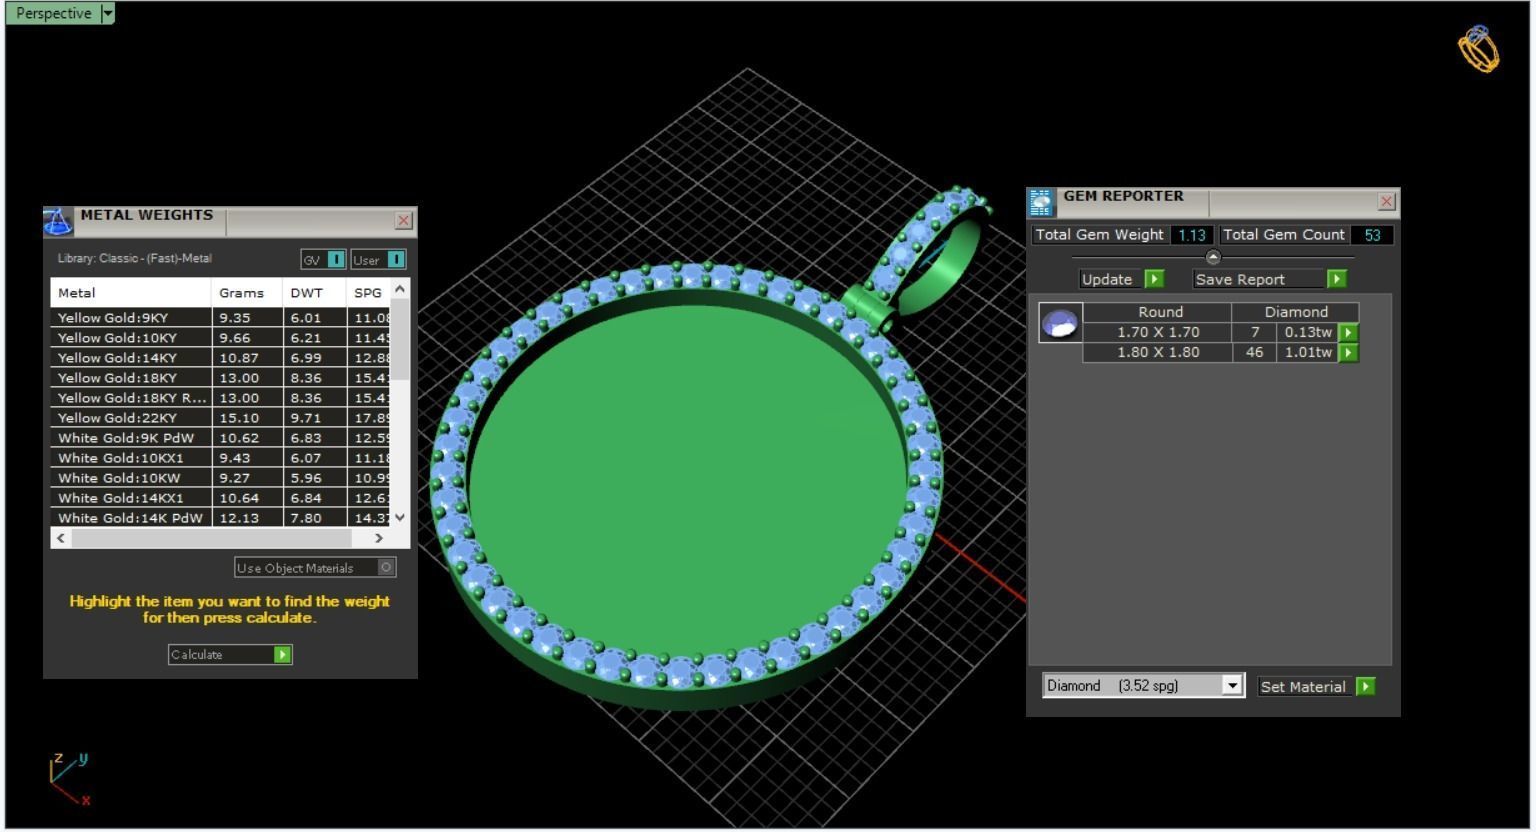The width and height of the screenshot is (1536, 832).
Task: Click the 0.13tw weight cell
Action: coord(1308,332)
